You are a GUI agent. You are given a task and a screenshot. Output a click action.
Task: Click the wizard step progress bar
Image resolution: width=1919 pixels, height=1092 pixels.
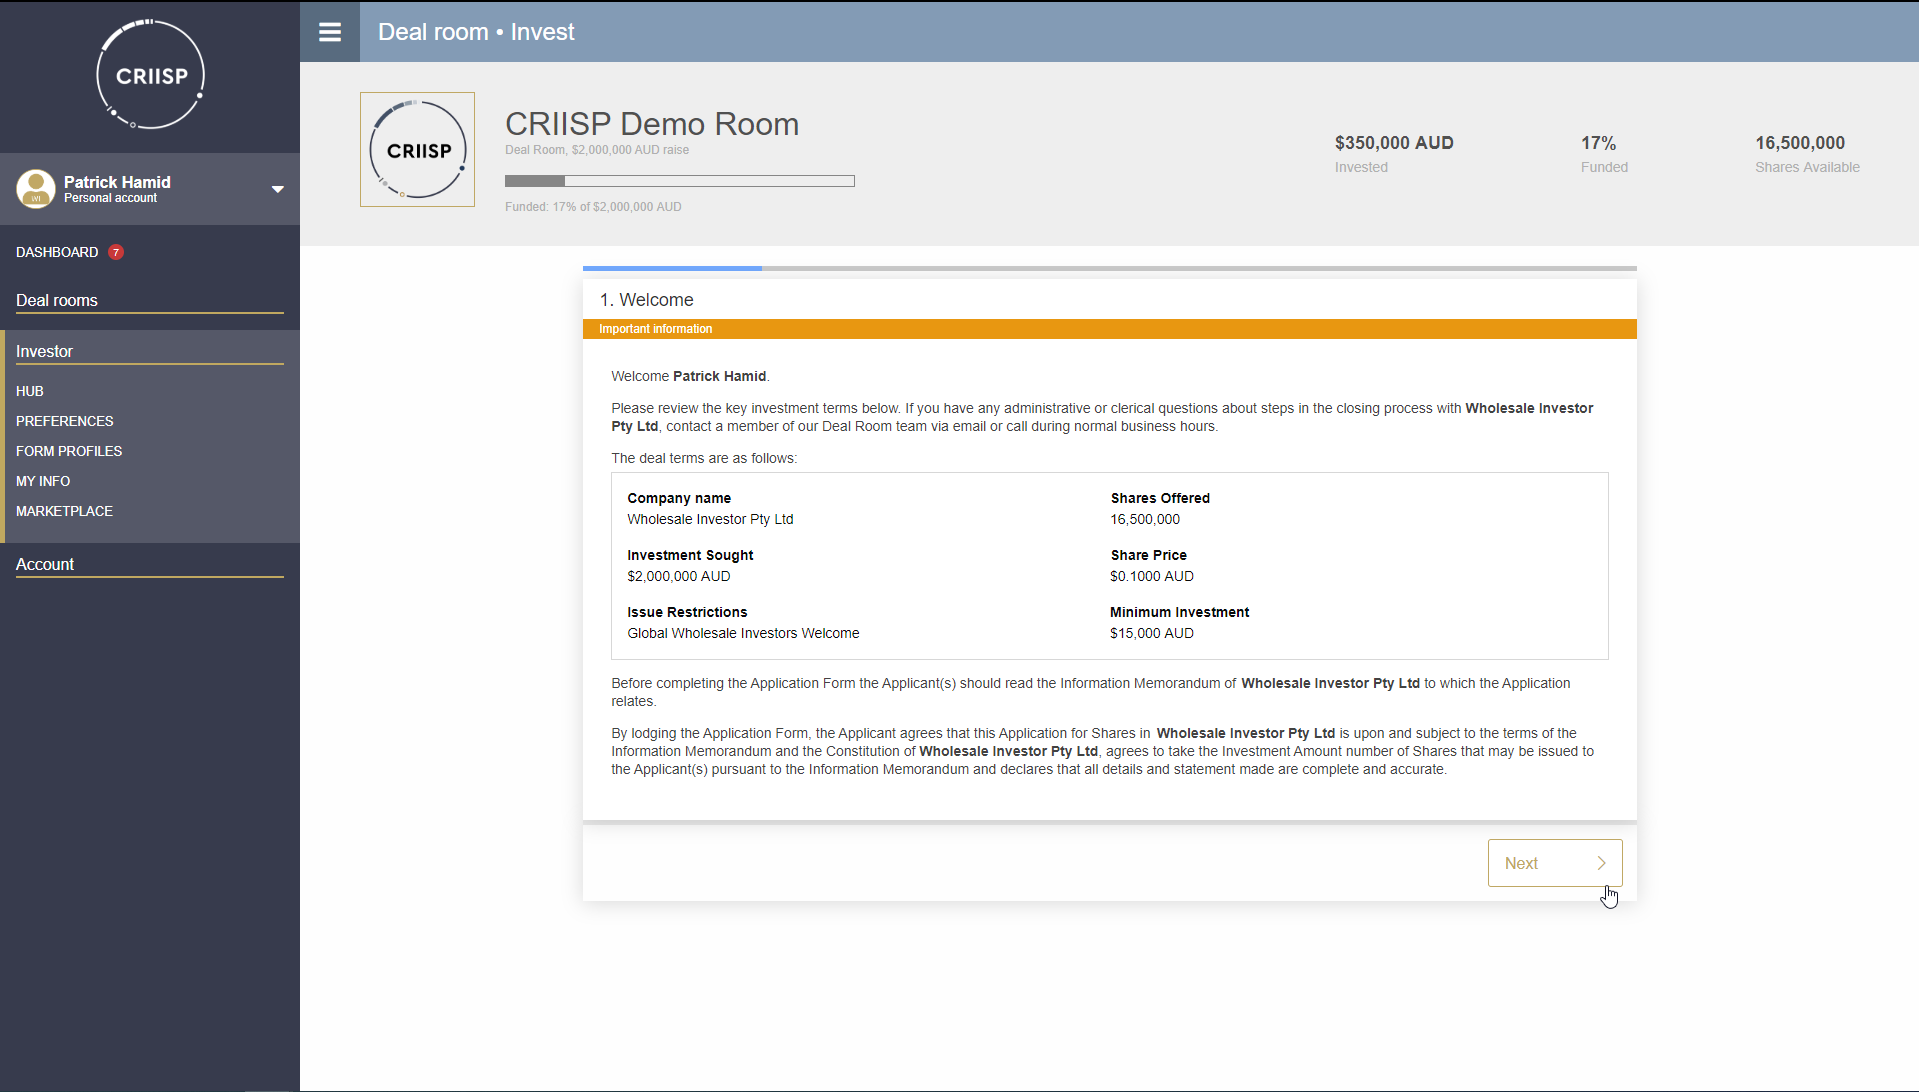1110,268
